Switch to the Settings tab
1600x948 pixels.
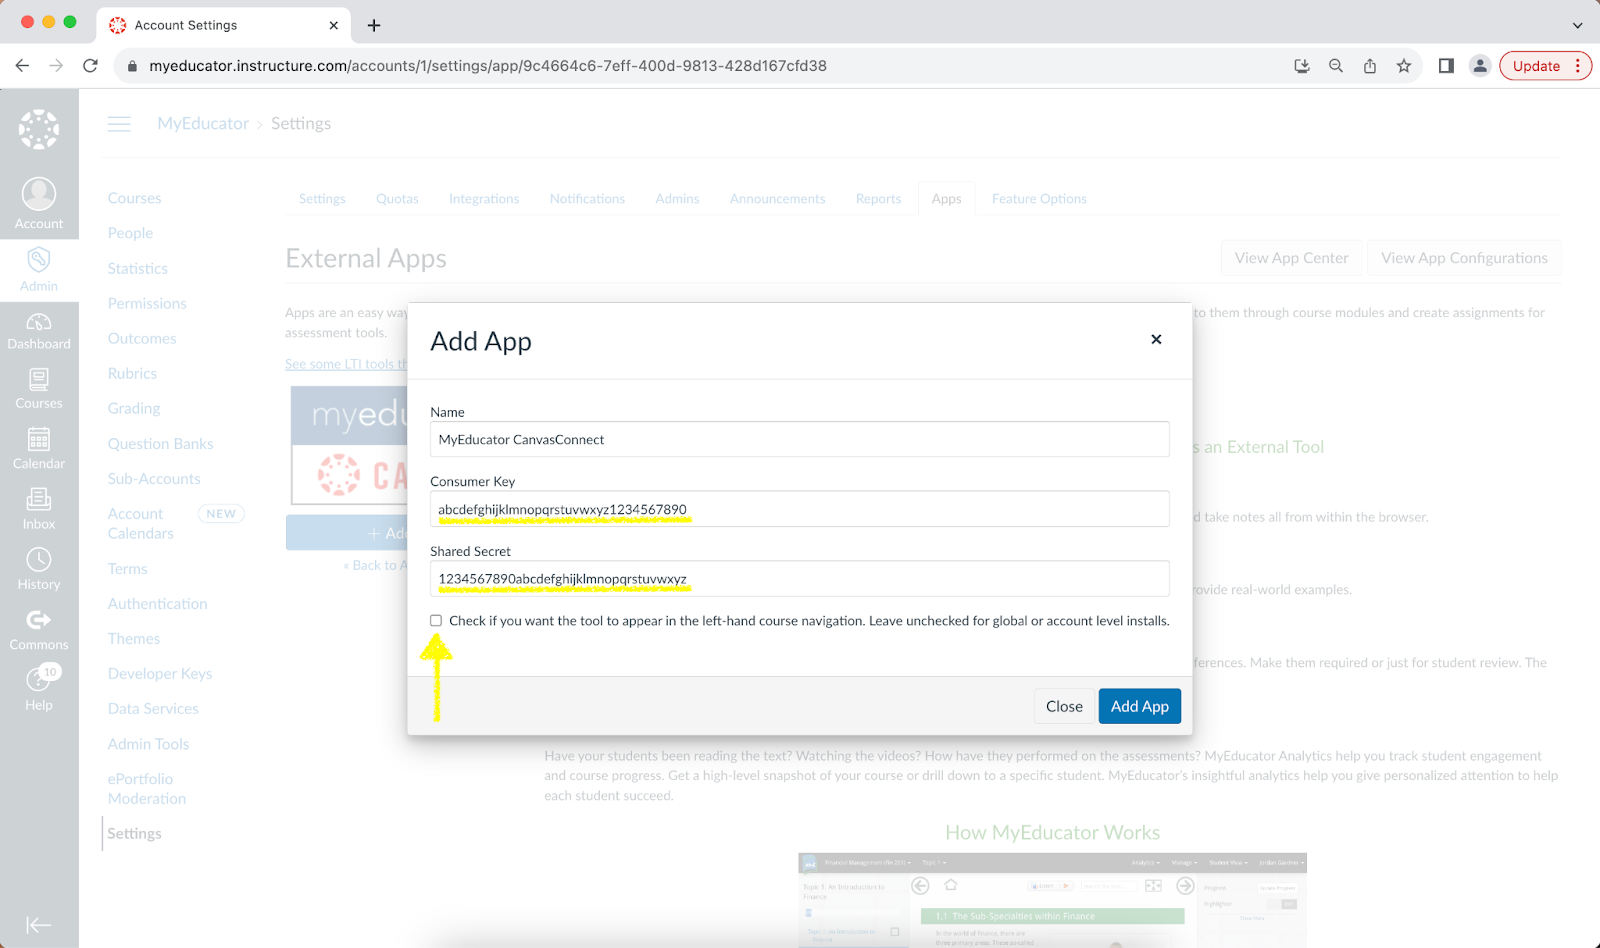click(x=322, y=199)
